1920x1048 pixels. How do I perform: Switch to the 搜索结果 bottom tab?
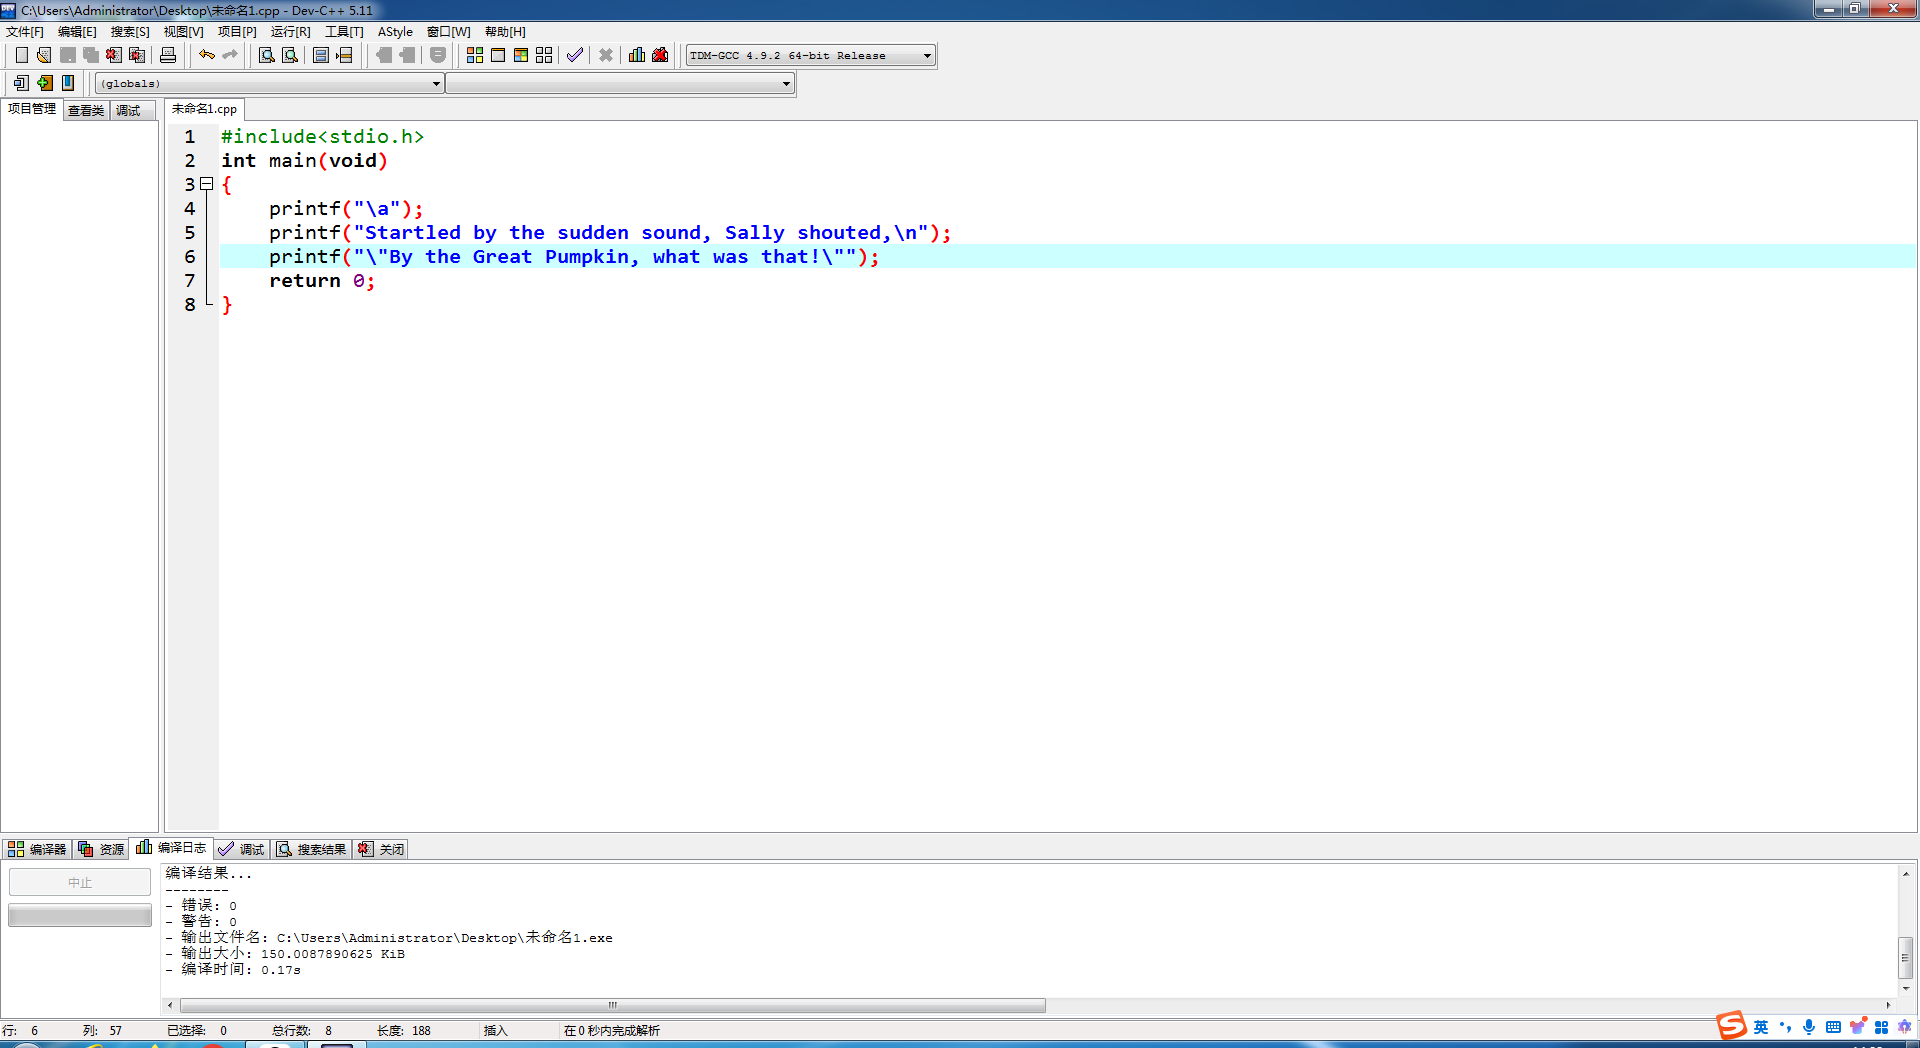(x=311, y=849)
